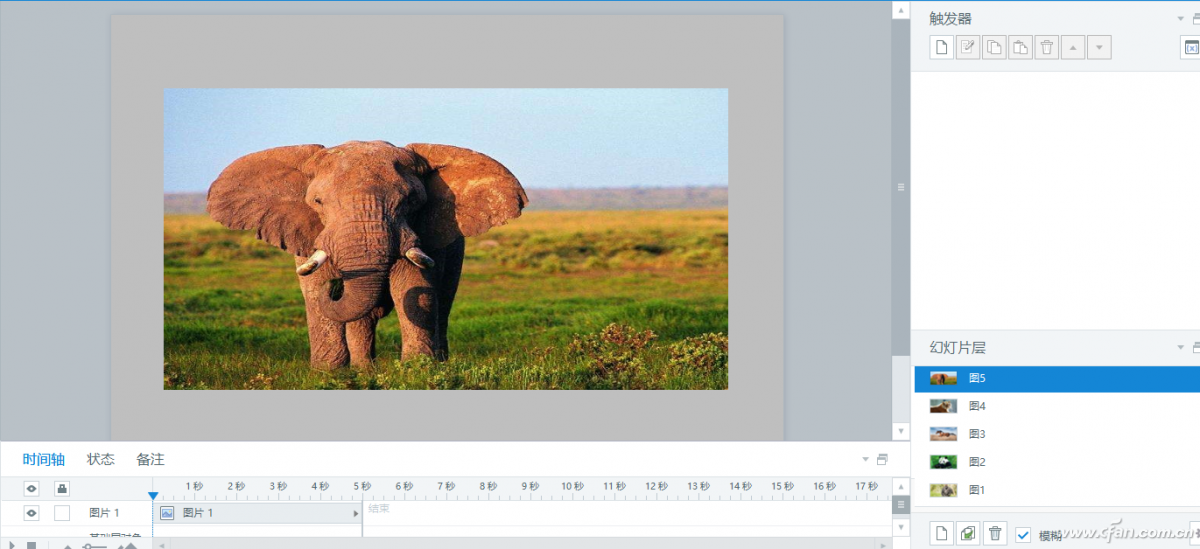Click the timeline playhead marker
This screenshot has height=549, width=1200.
153,495
